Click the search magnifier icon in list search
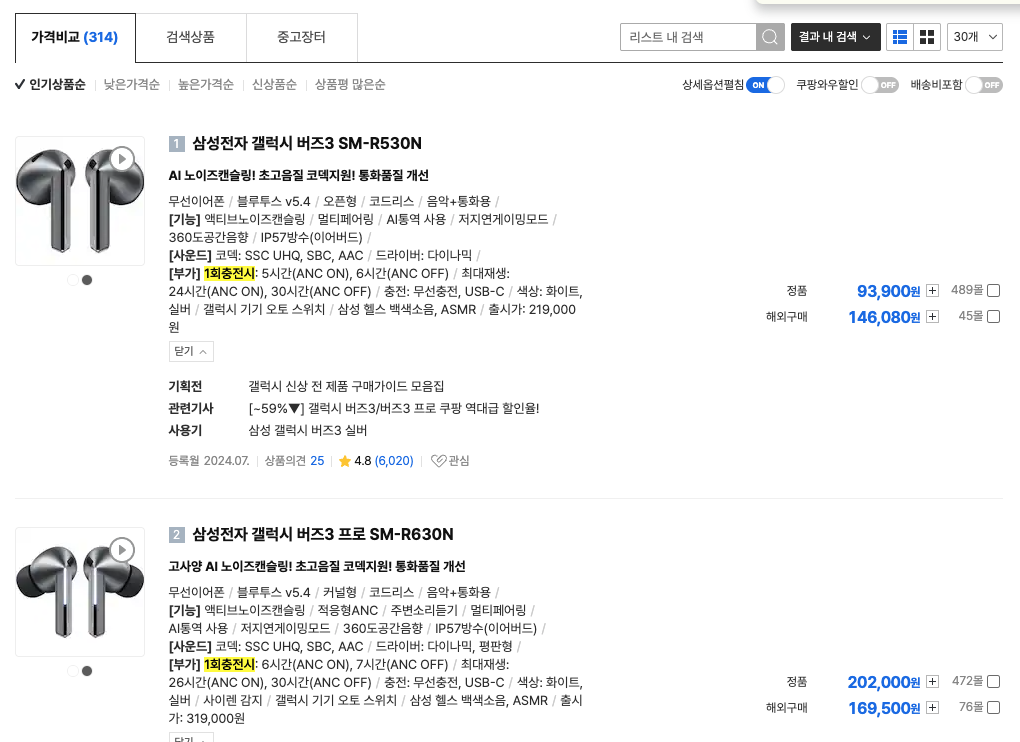 [770, 37]
